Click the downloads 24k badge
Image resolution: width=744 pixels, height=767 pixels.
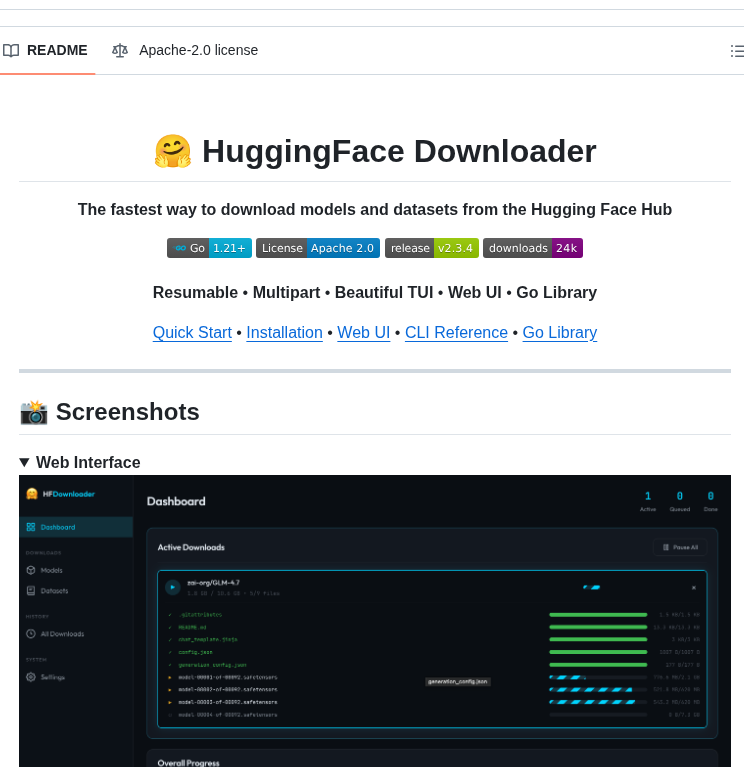coord(533,248)
